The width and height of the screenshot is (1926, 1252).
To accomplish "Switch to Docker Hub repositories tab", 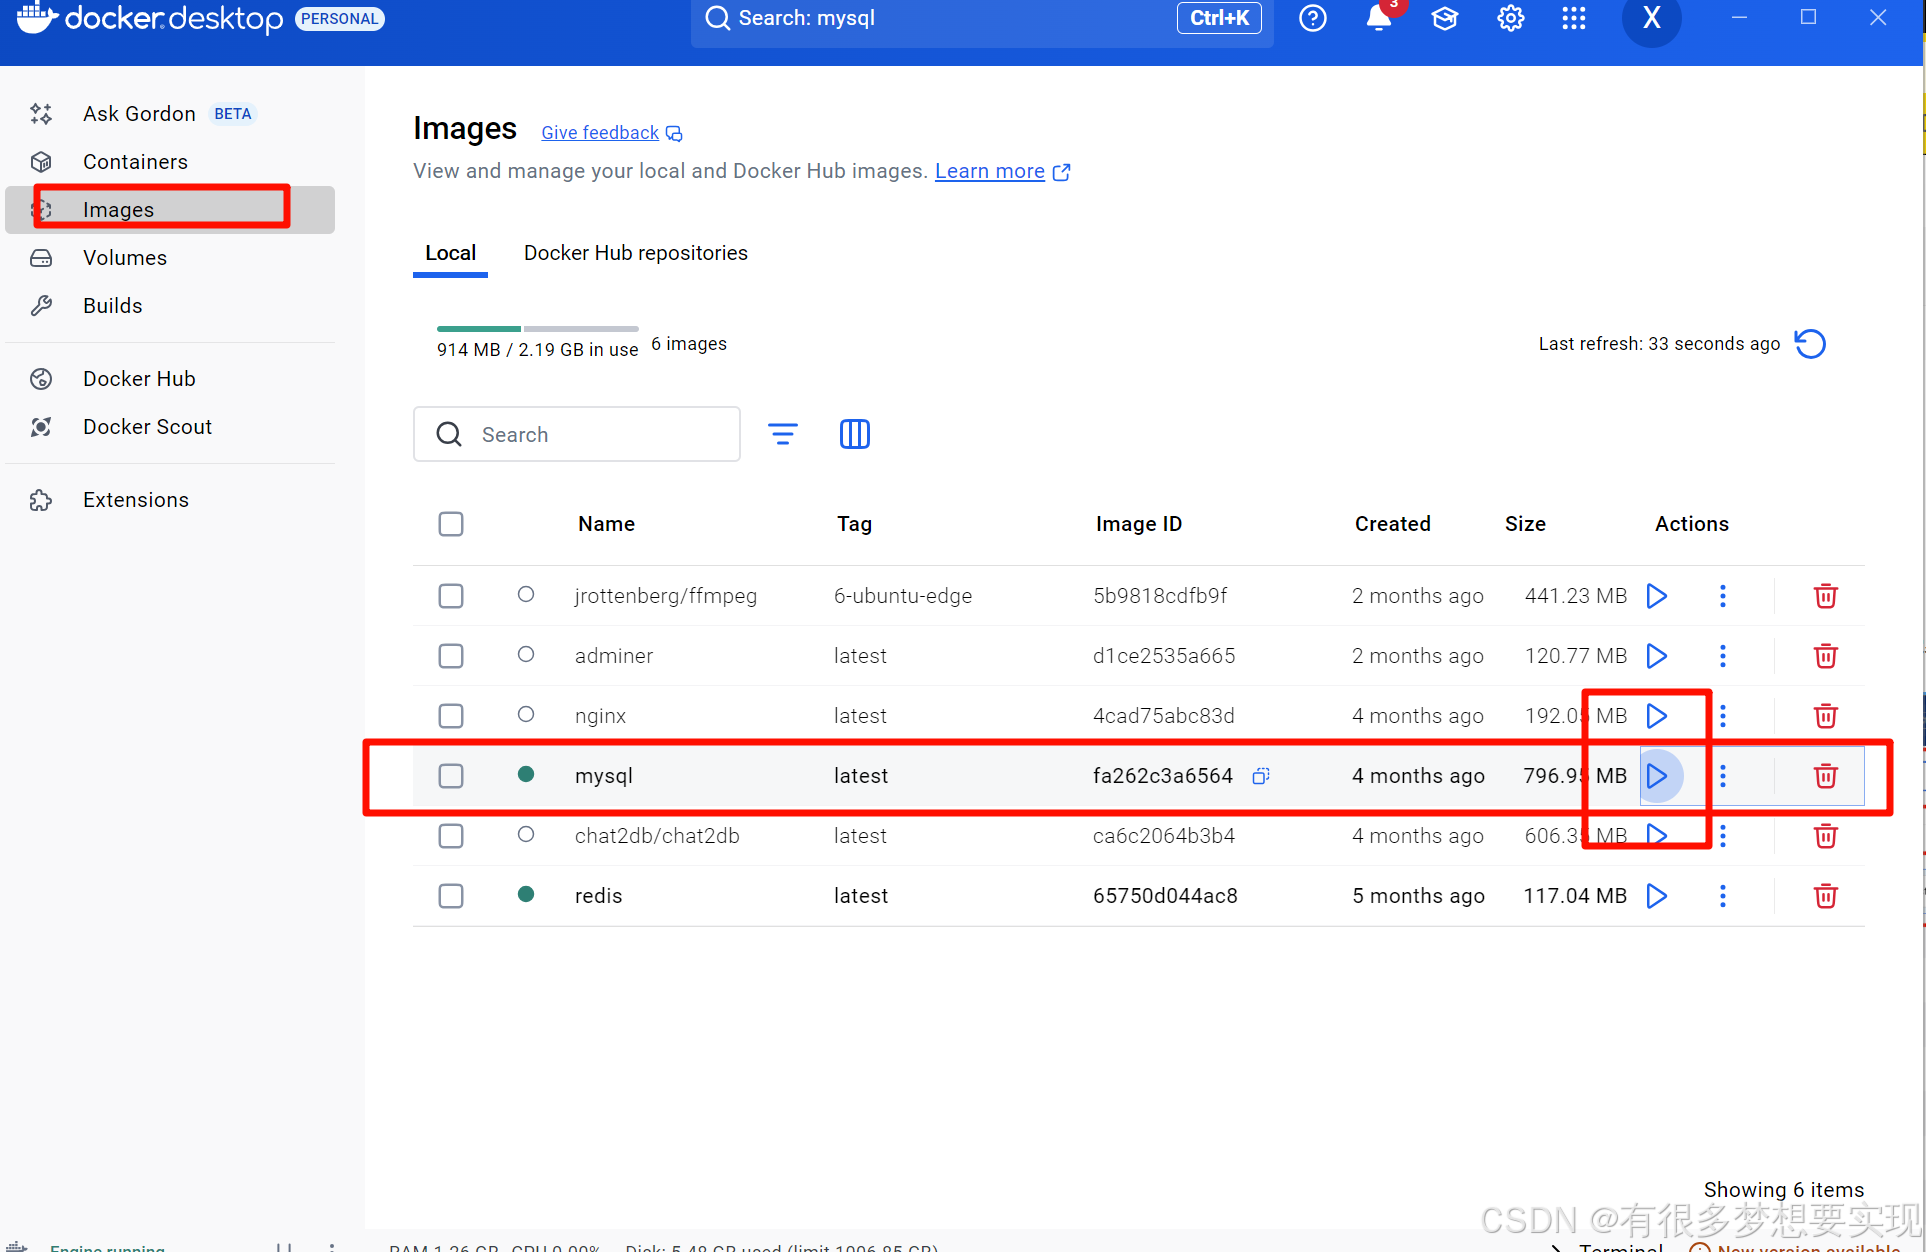I will 635,253.
